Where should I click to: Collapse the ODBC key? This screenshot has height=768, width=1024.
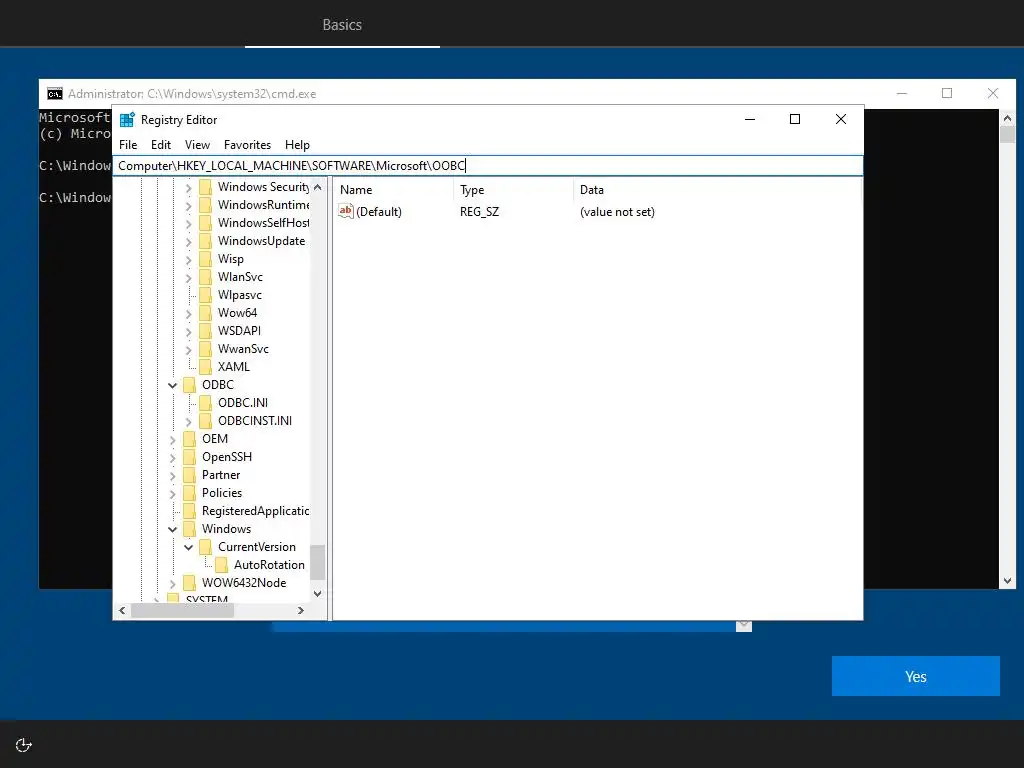(172, 385)
